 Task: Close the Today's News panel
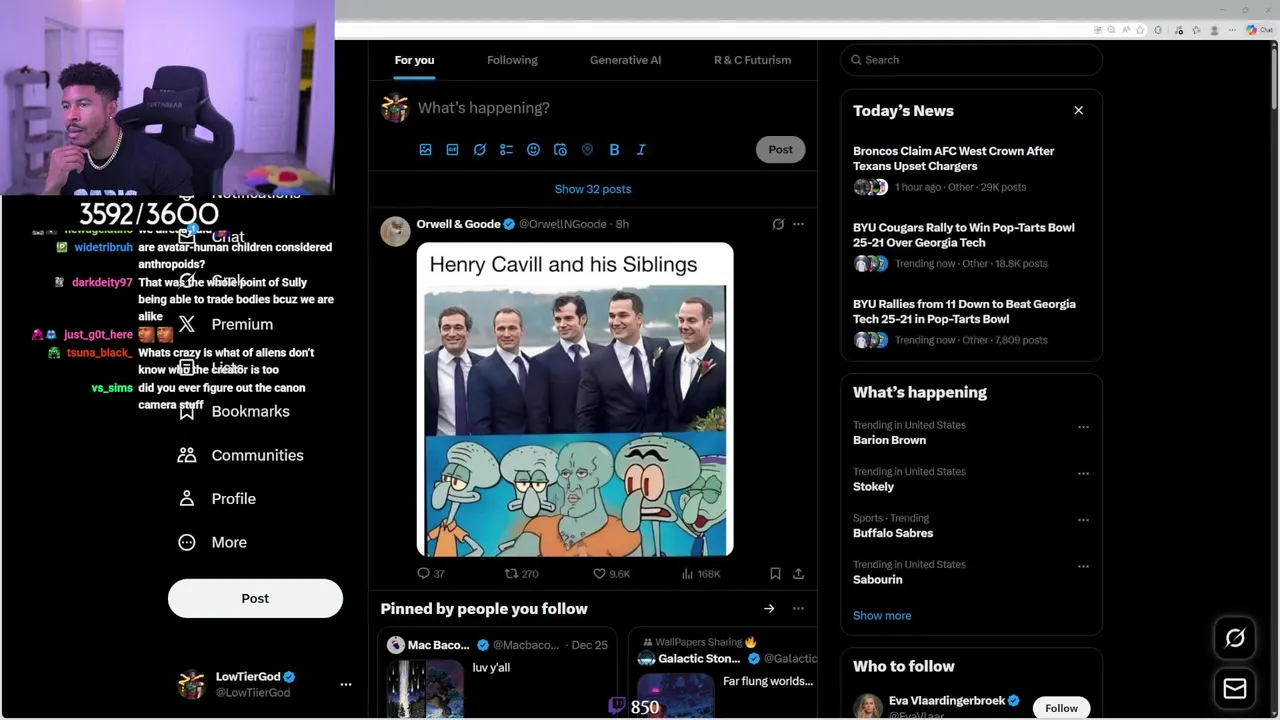[1078, 110]
